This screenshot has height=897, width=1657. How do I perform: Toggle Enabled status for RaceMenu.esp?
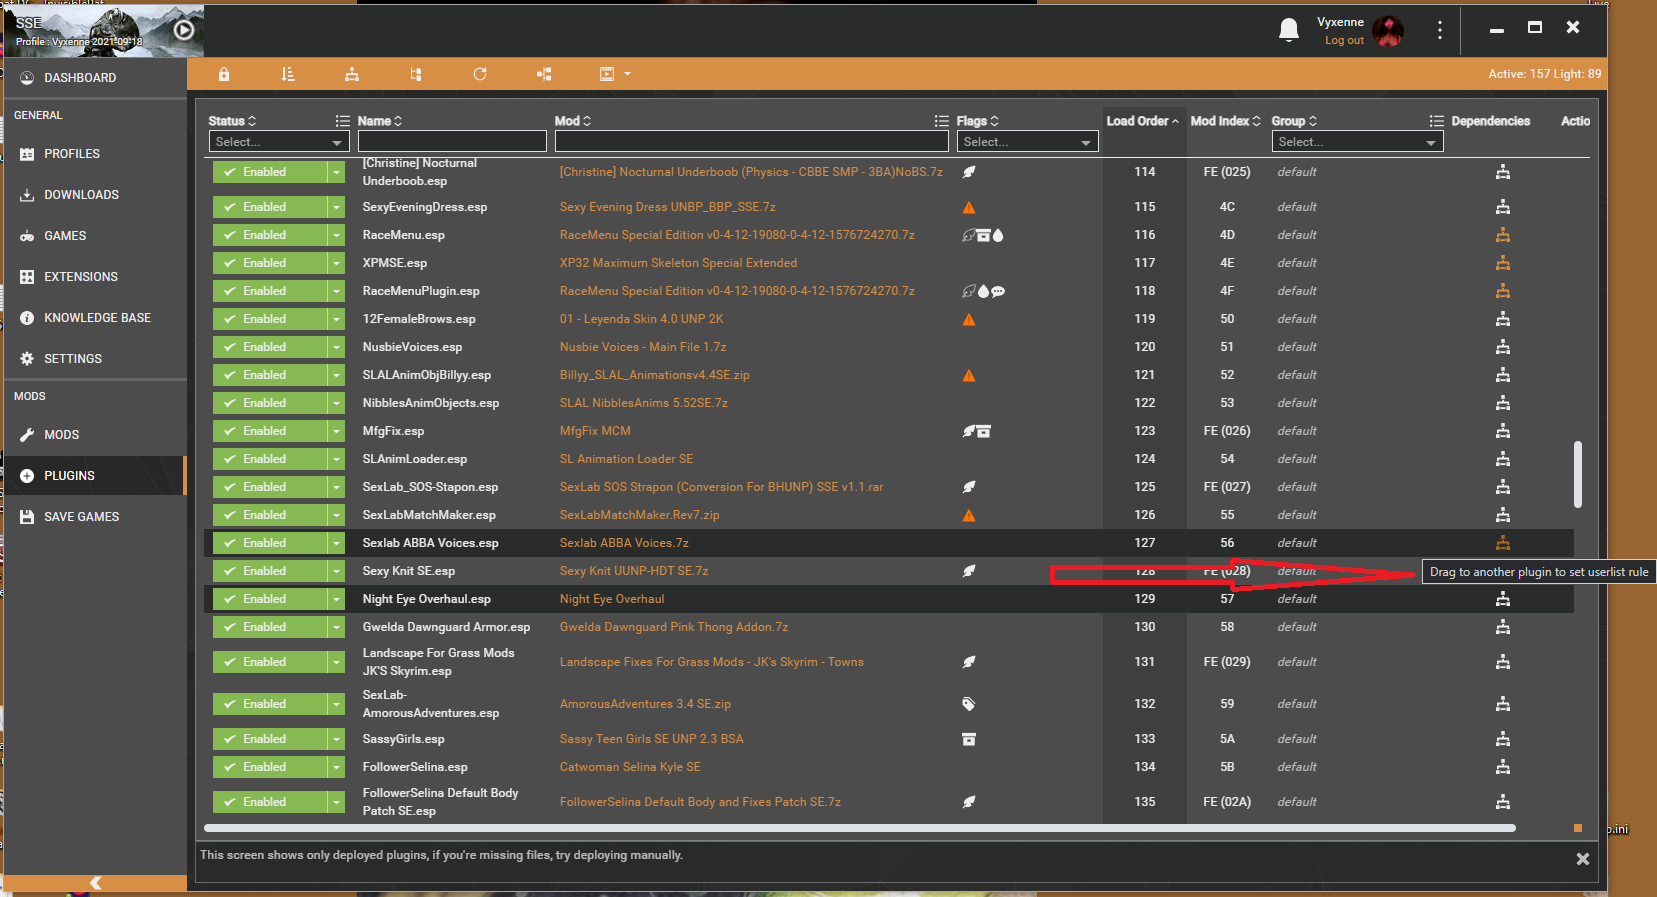point(270,235)
